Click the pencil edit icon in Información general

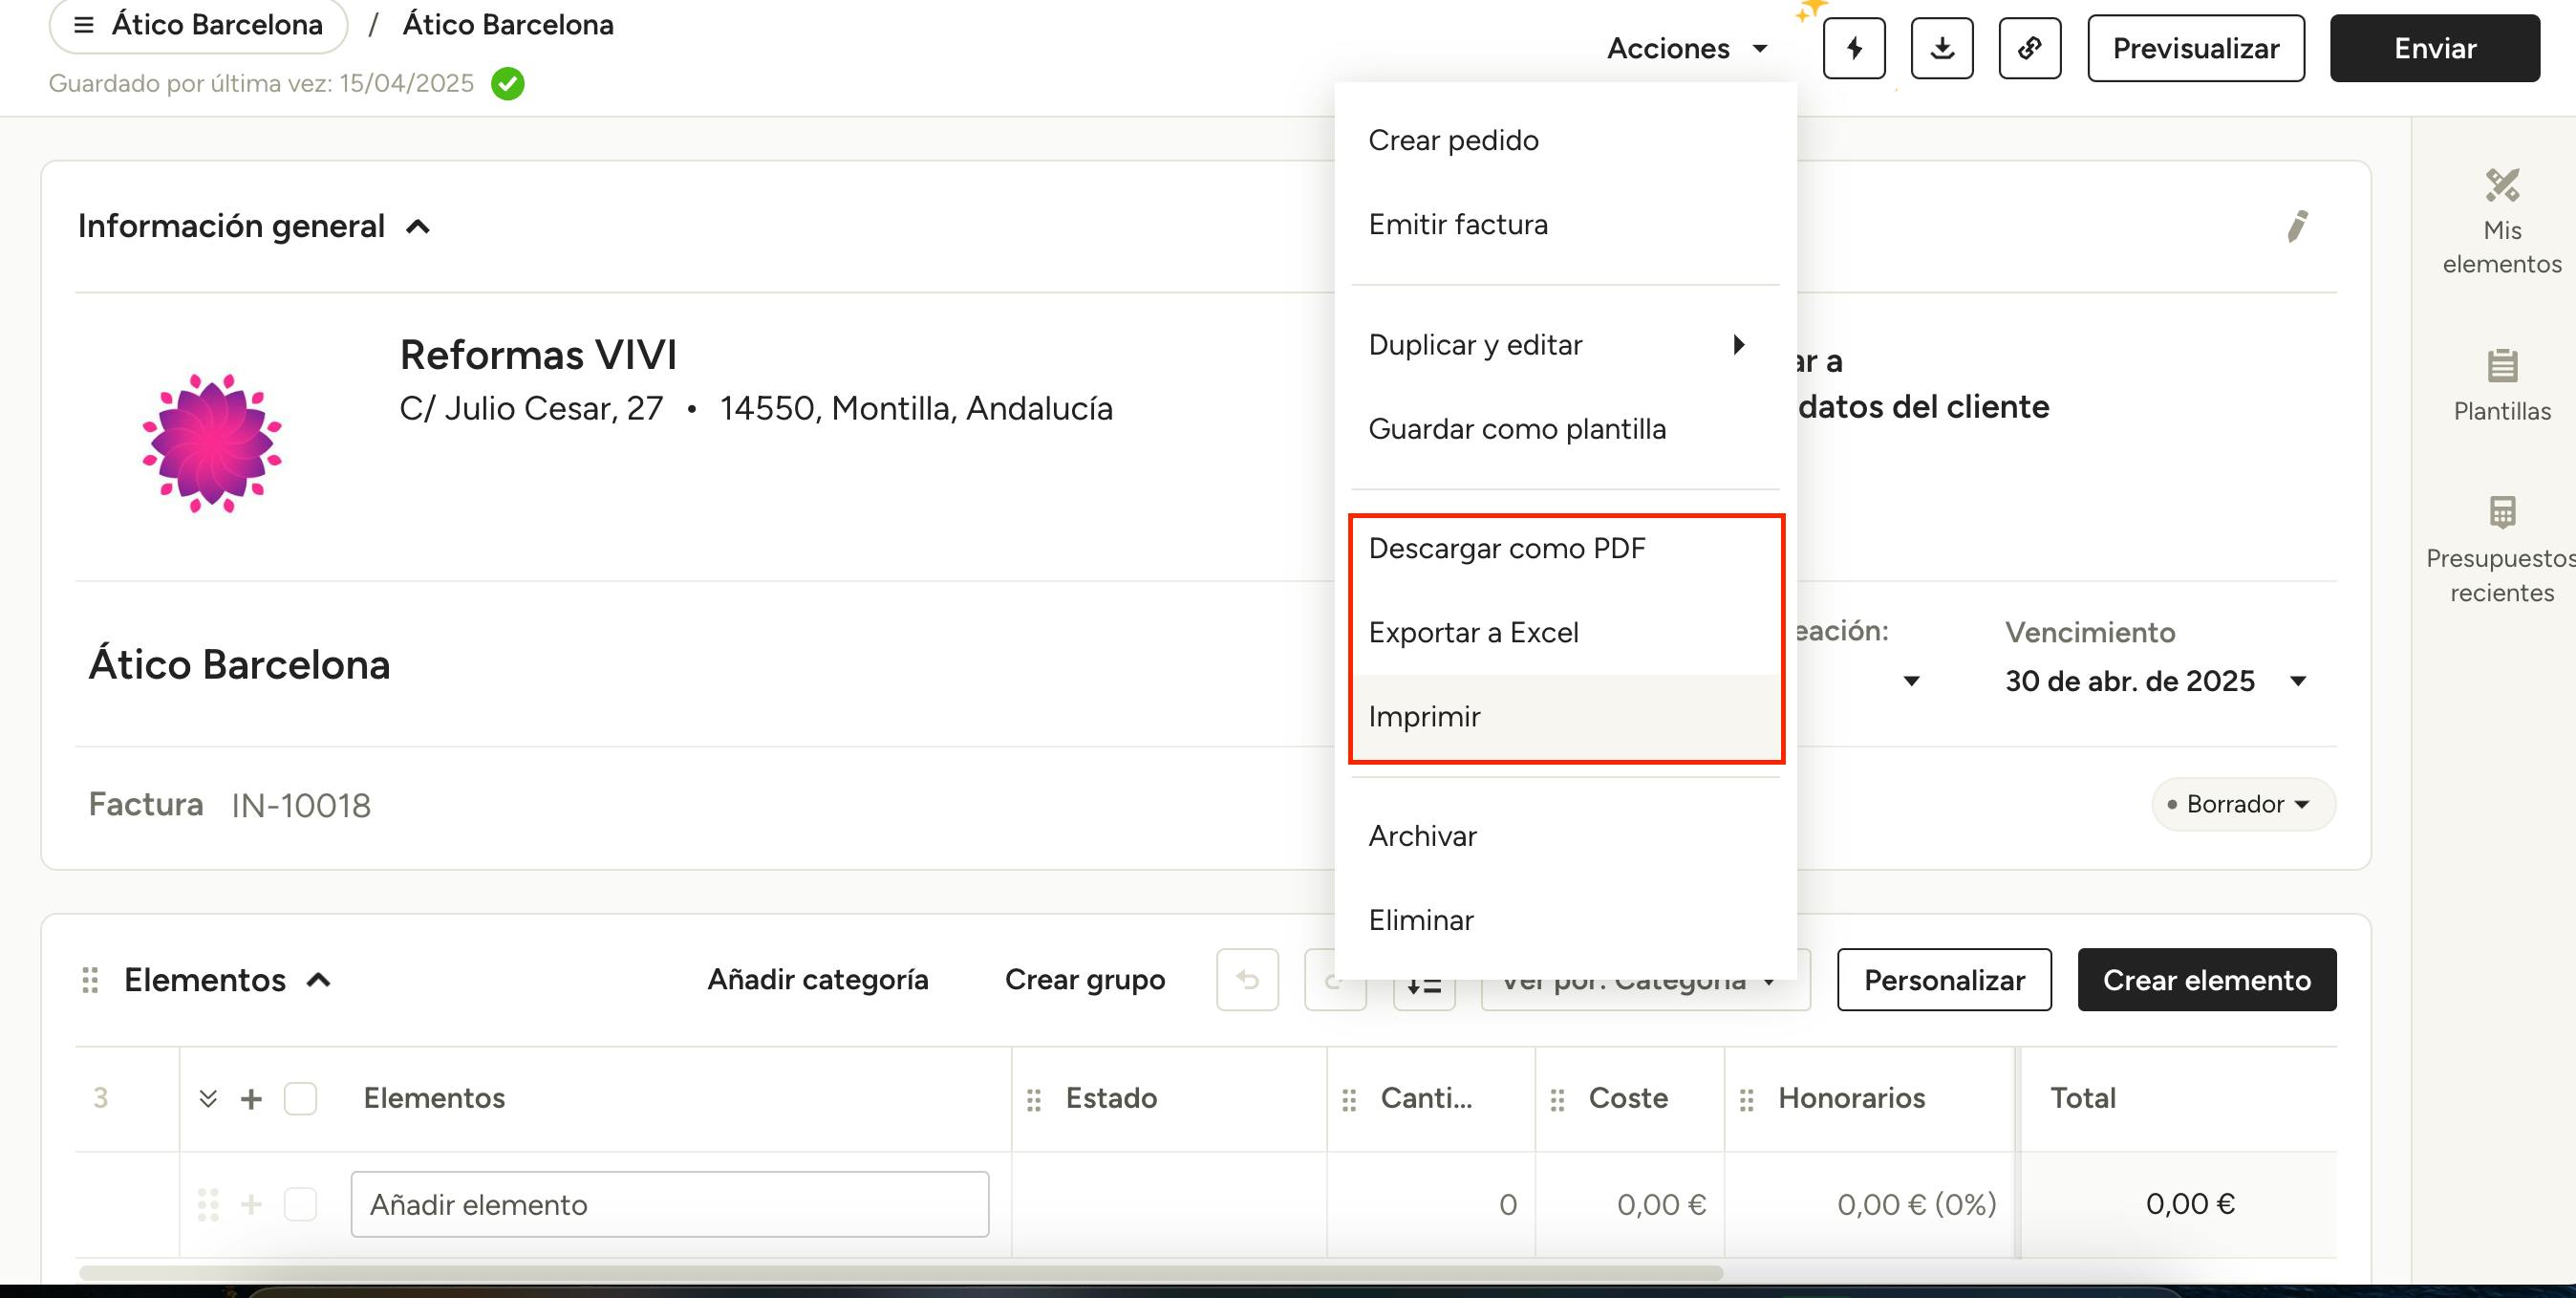pos(2297,226)
